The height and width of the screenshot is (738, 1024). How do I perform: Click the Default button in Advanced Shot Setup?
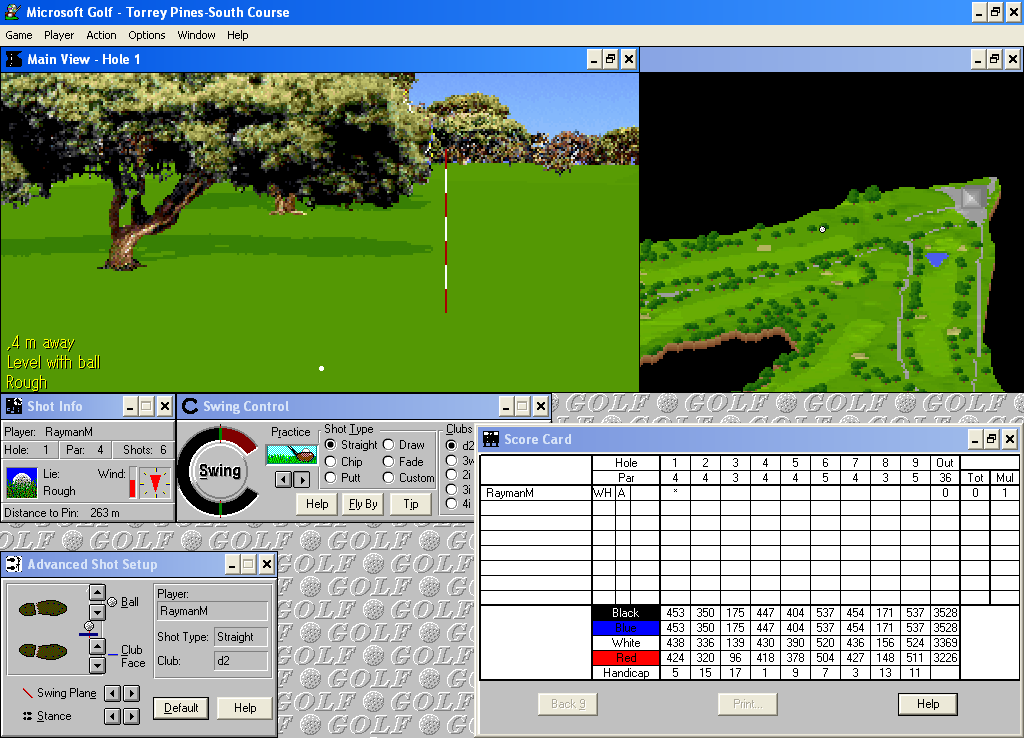[x=181, y=708]
